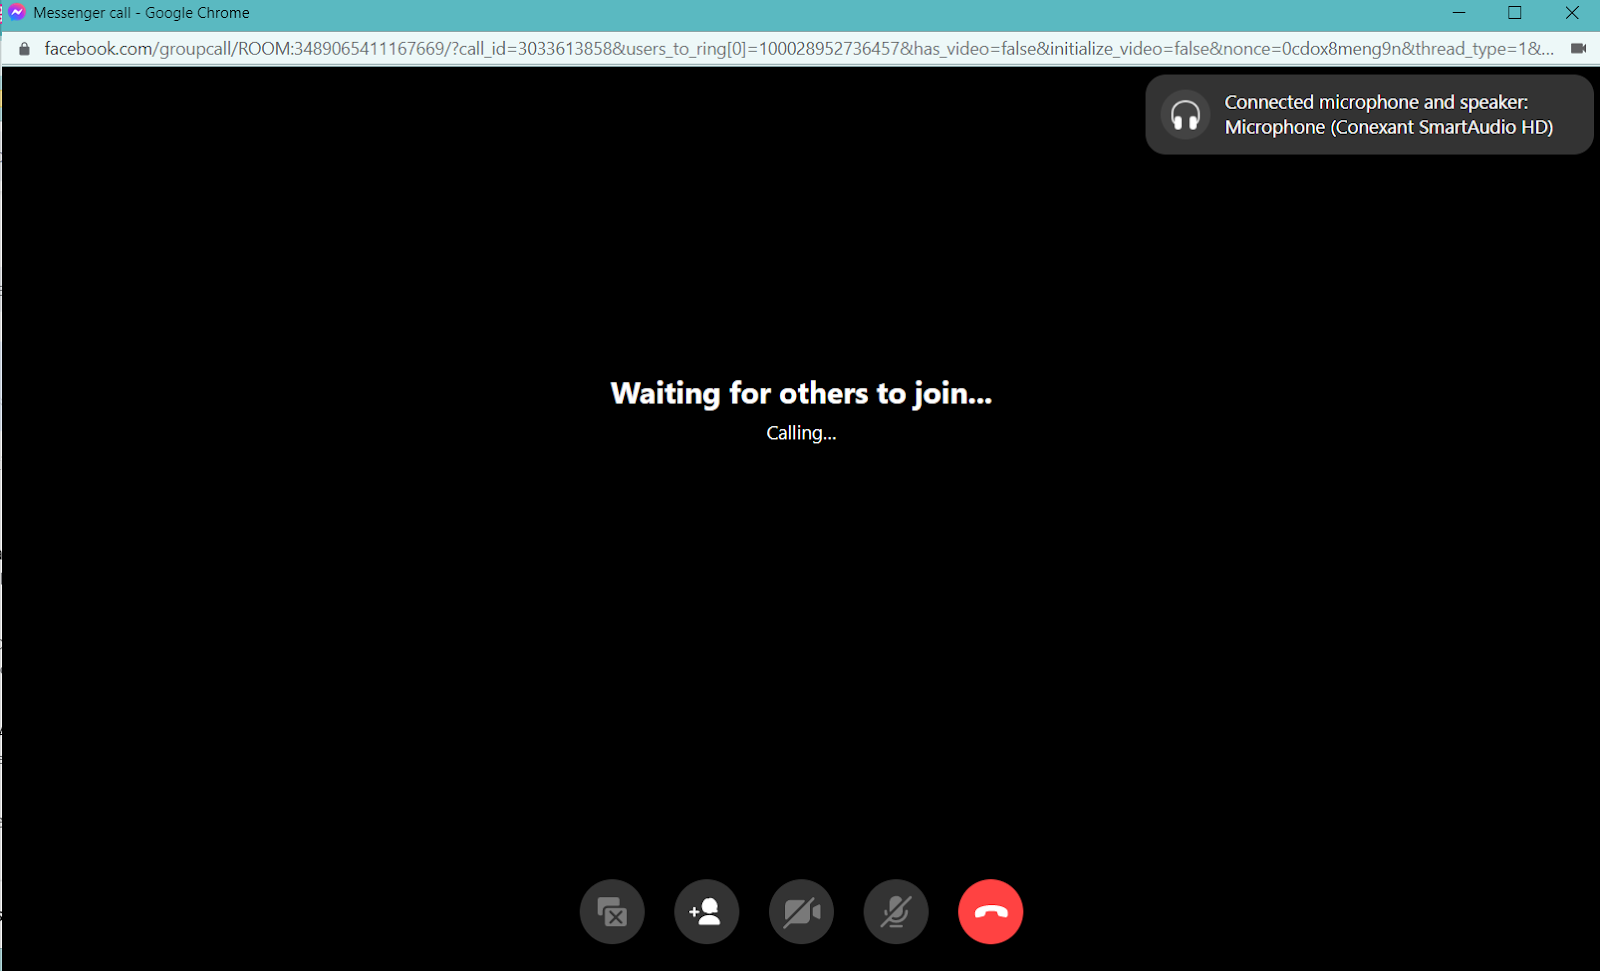
Task: Close the Messenger call window
Action: point(1572,13)
